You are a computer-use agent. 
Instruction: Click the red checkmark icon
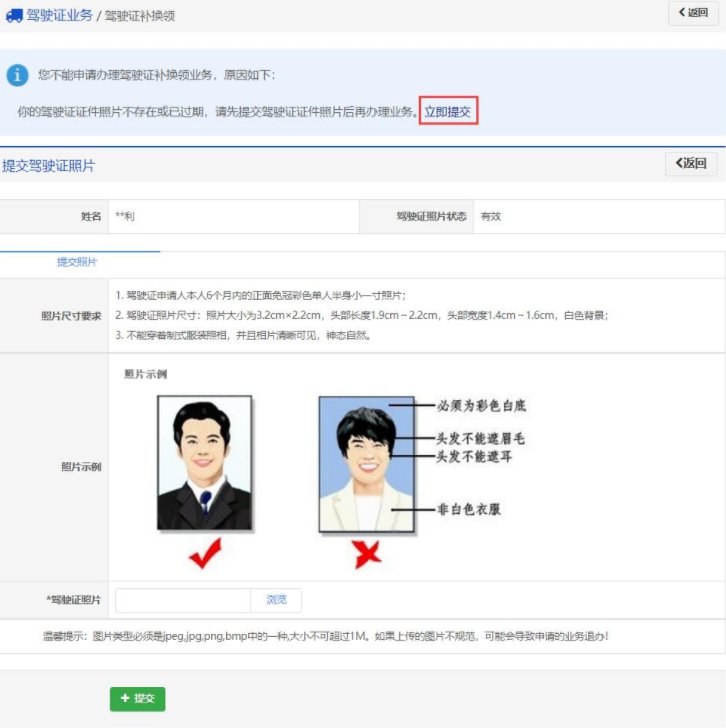click(x=204, y=553)
